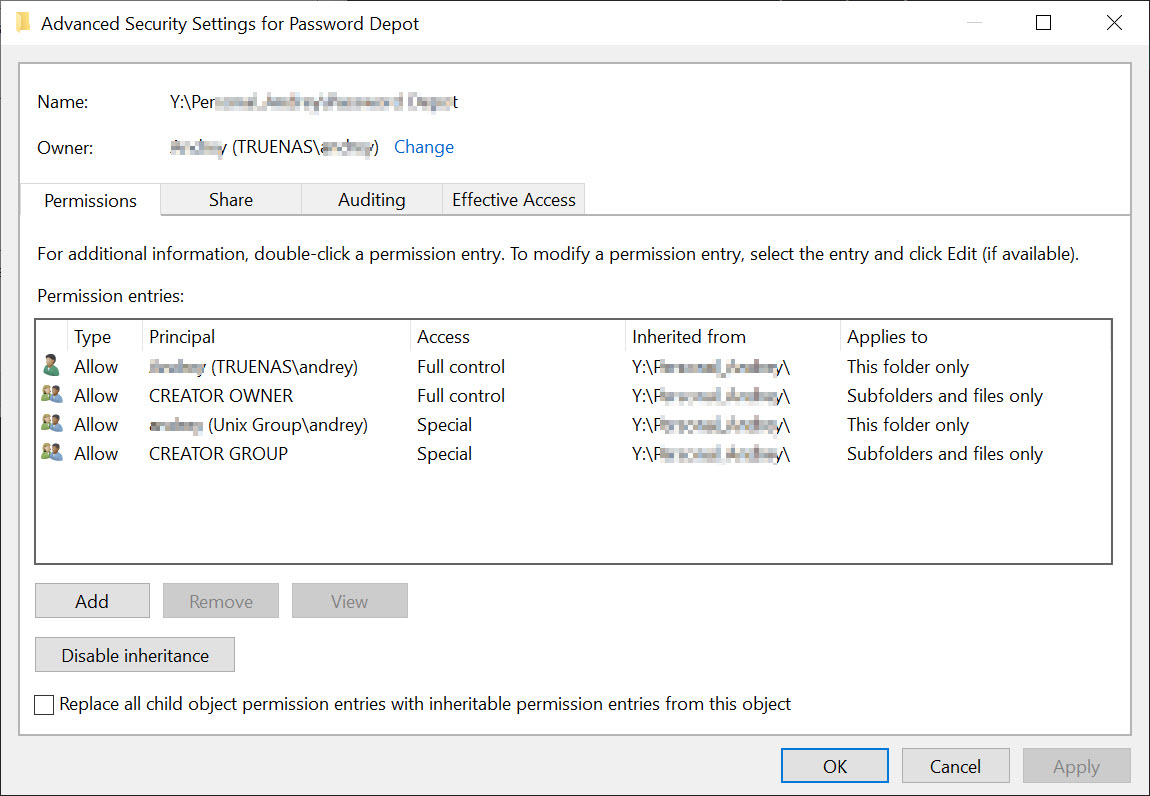This screenshot has width=1150, height=796.
Task: Click the folder path next to Name label
Action: [x=313, y=101]
